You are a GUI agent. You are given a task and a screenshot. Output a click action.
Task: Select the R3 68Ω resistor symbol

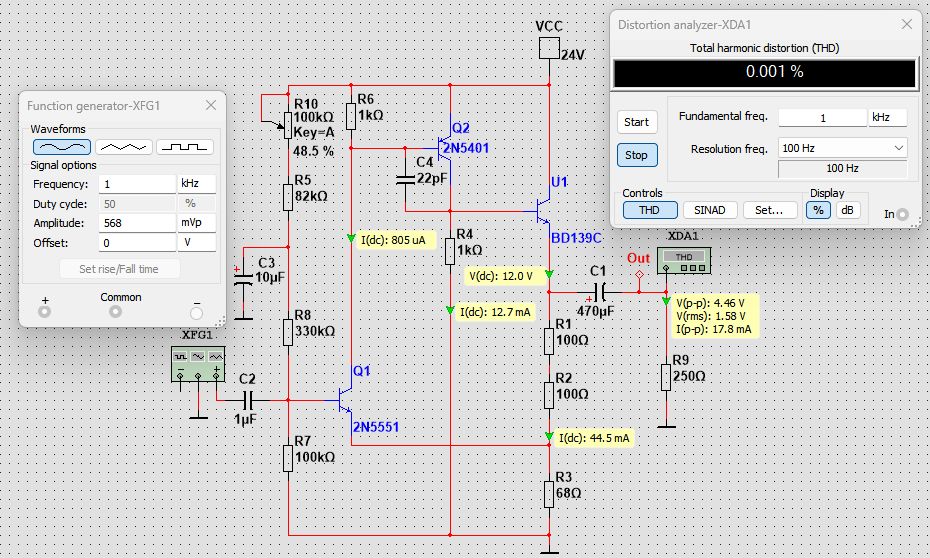point(549,495)
